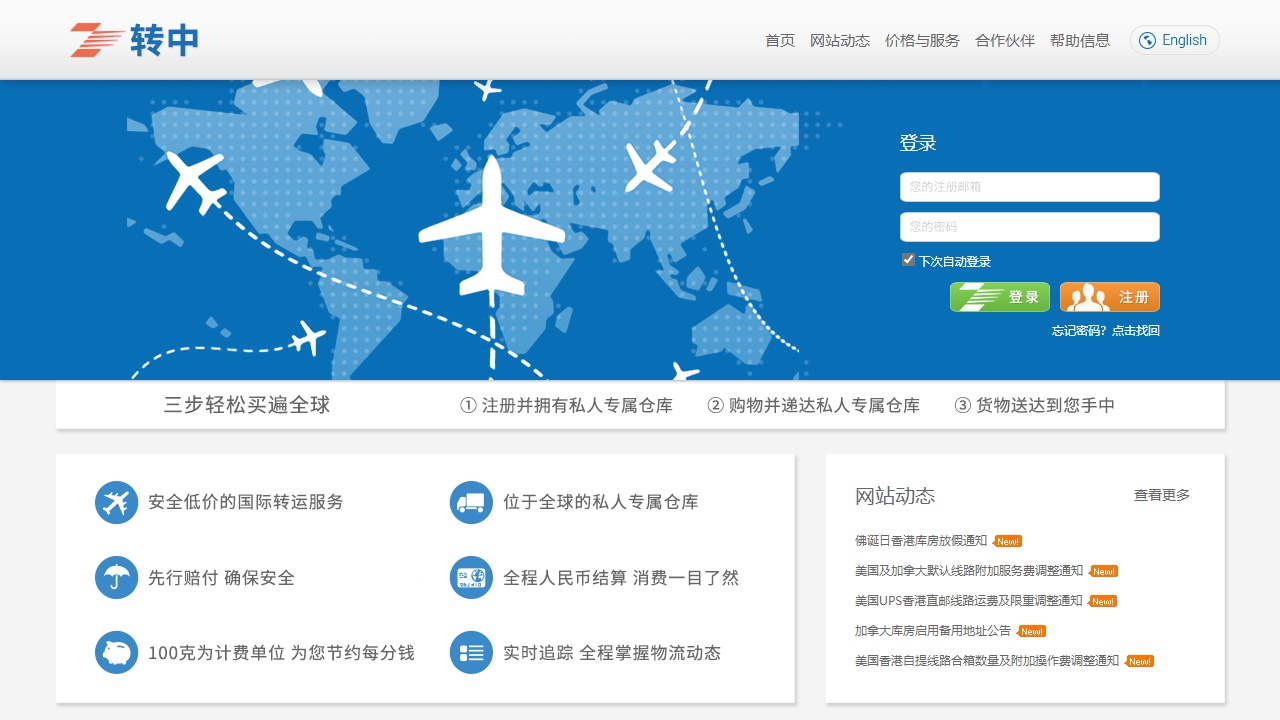1280x720 pixels.
Task: Click the 您的注册邮箱 email input field
Action: [1030, 187]
